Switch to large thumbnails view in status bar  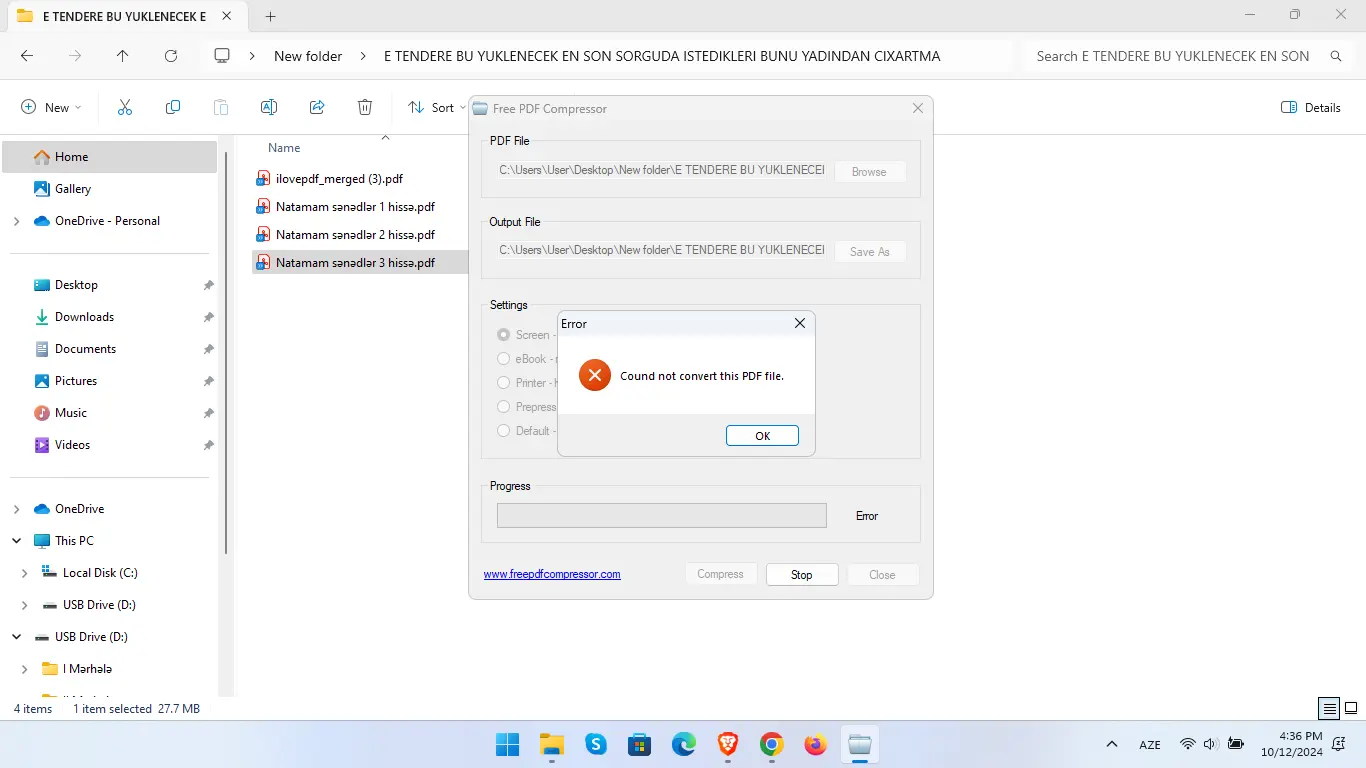(1351, 709)
